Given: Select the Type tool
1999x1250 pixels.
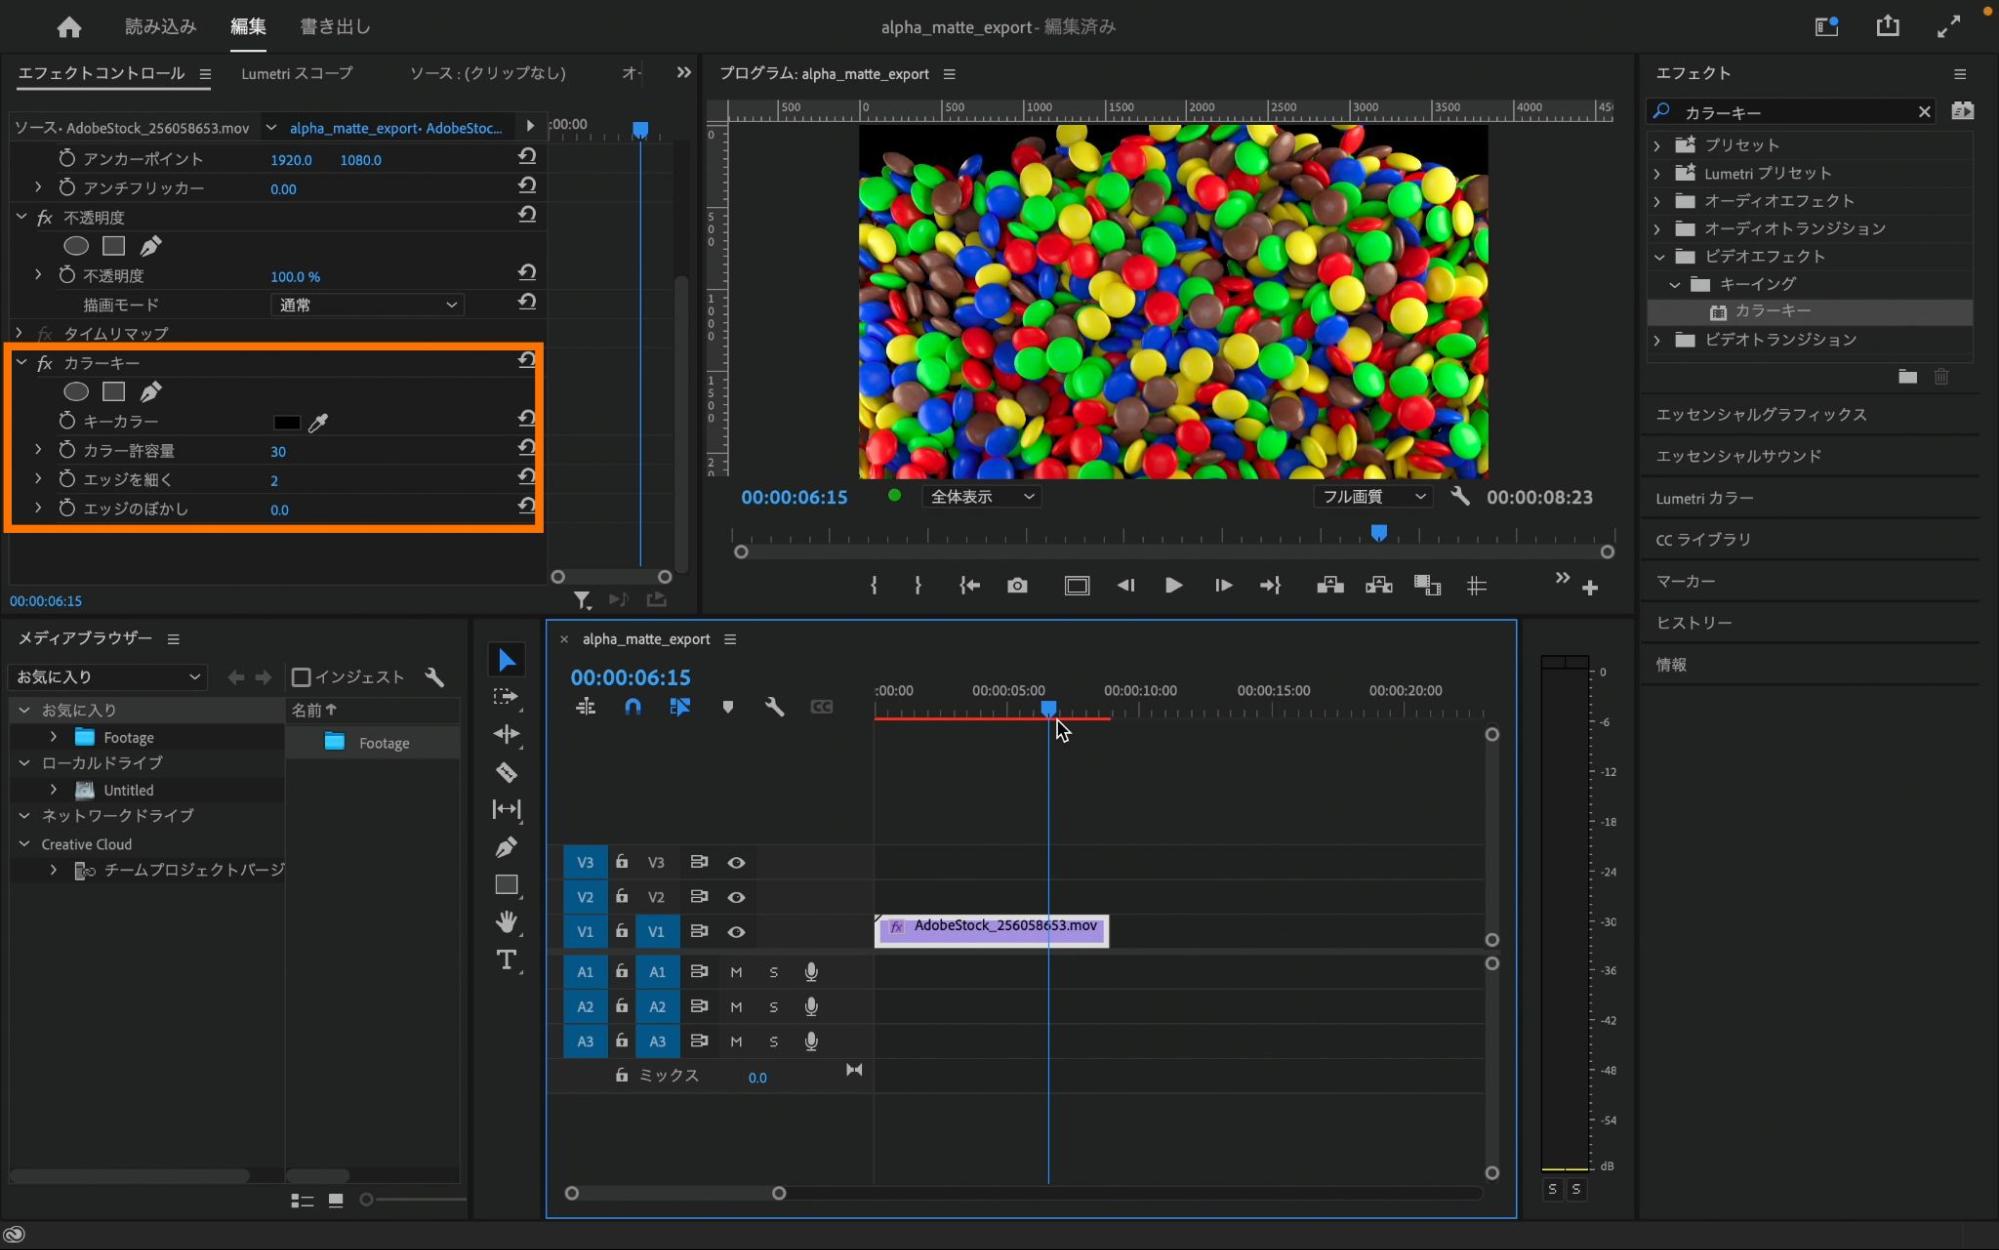Looking at the screenshot, I should click(506, 960).
